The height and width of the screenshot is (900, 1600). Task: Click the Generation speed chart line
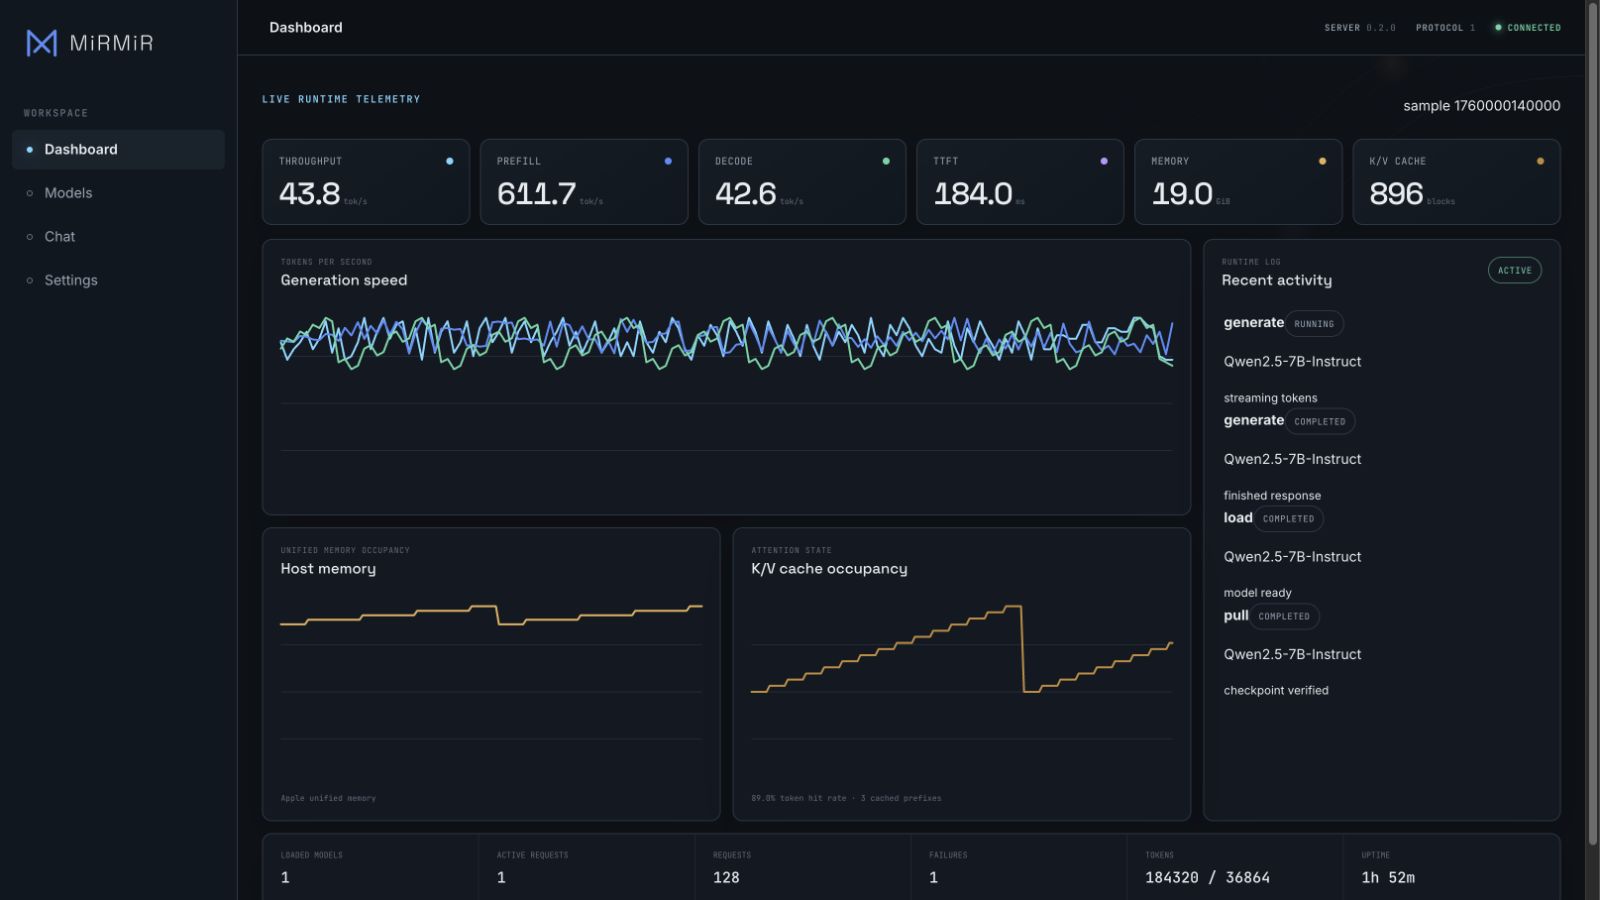(726, 342)
